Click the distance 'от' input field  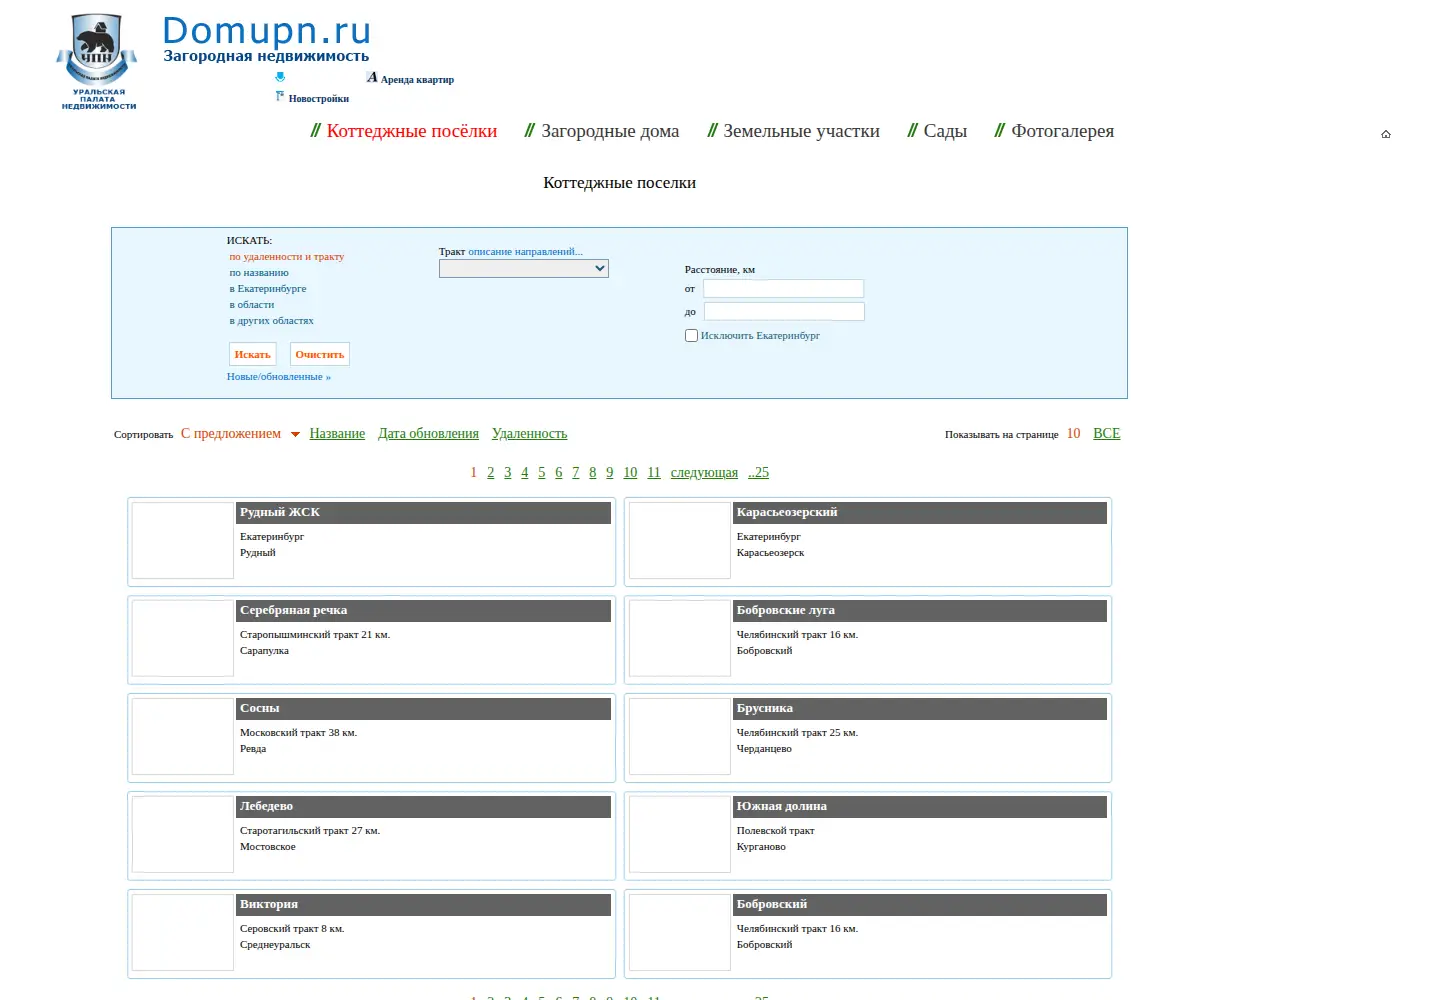pyautogui.click(x=784, y=289)
